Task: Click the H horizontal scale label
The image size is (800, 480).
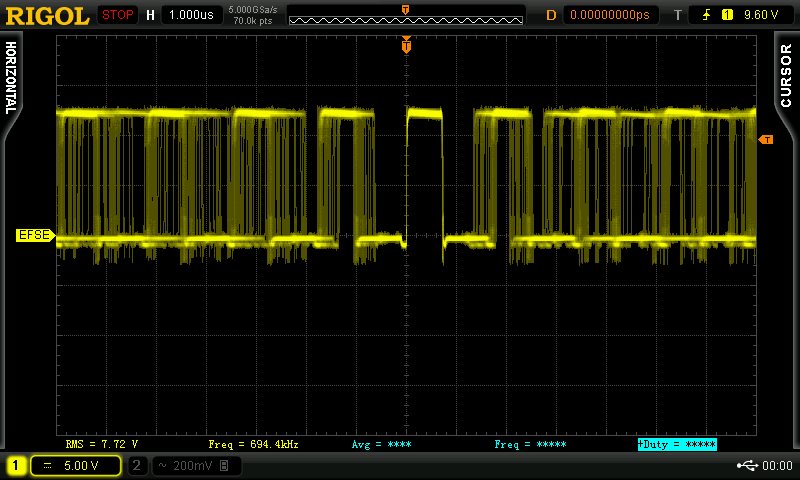Action: click(150, 15)
